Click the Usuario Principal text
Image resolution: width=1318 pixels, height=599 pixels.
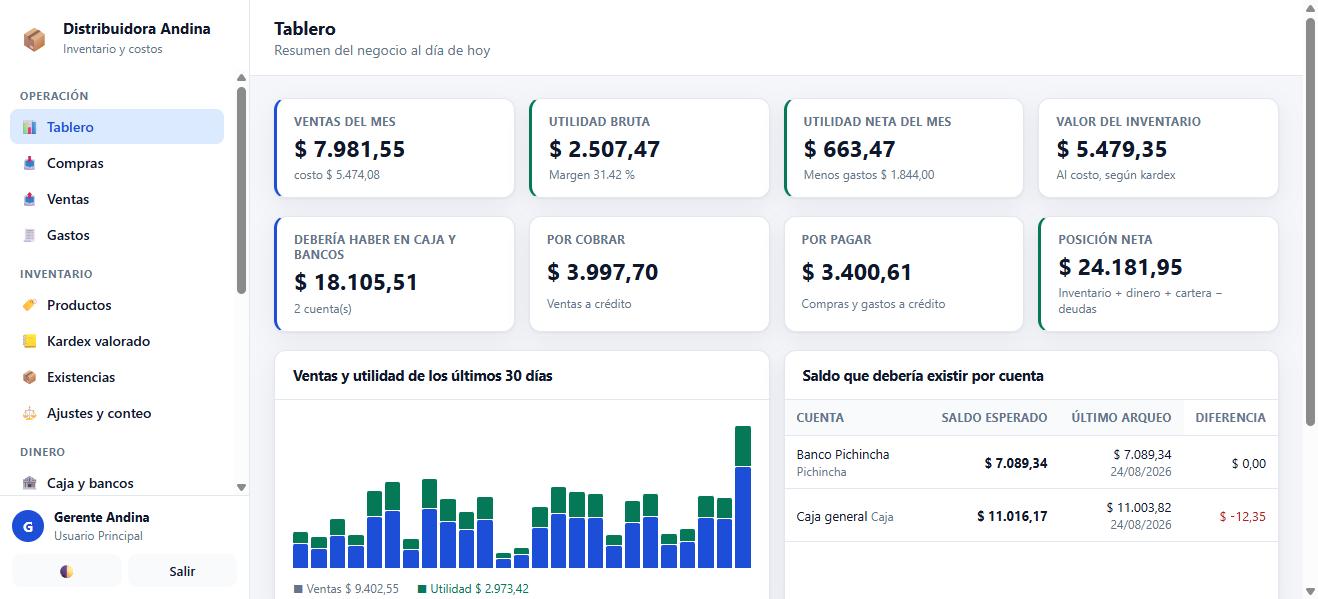(98, 536)
